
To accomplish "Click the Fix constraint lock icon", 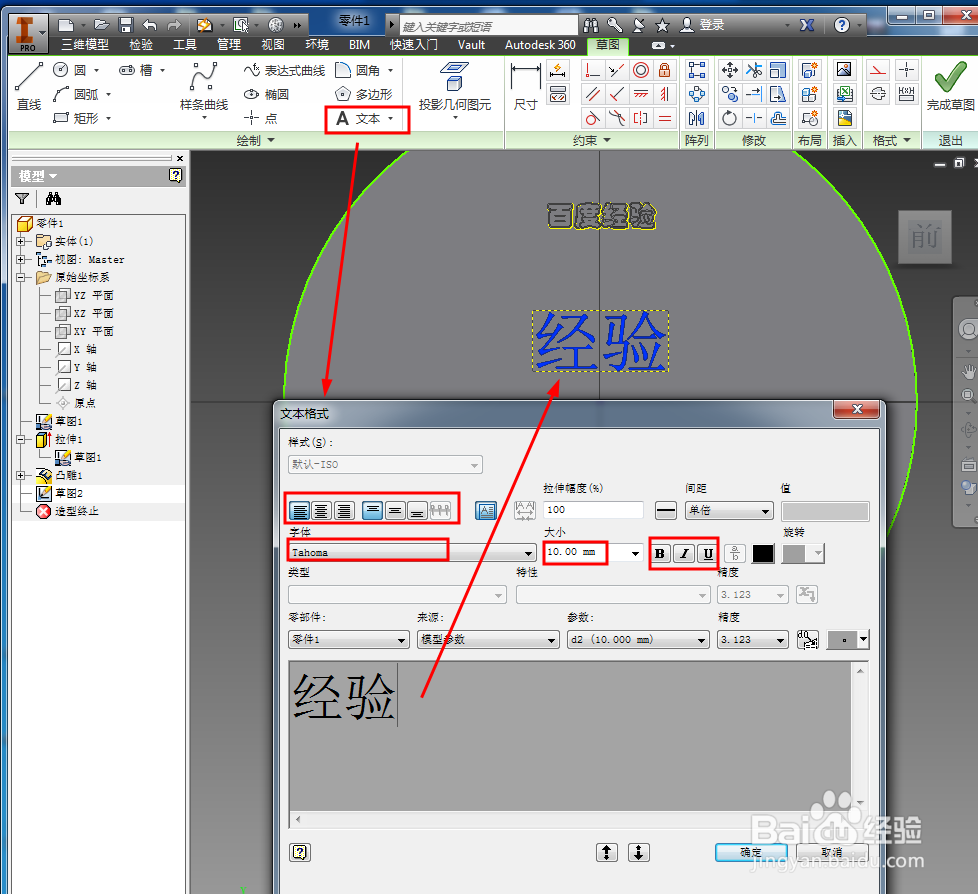I will 664,70.
